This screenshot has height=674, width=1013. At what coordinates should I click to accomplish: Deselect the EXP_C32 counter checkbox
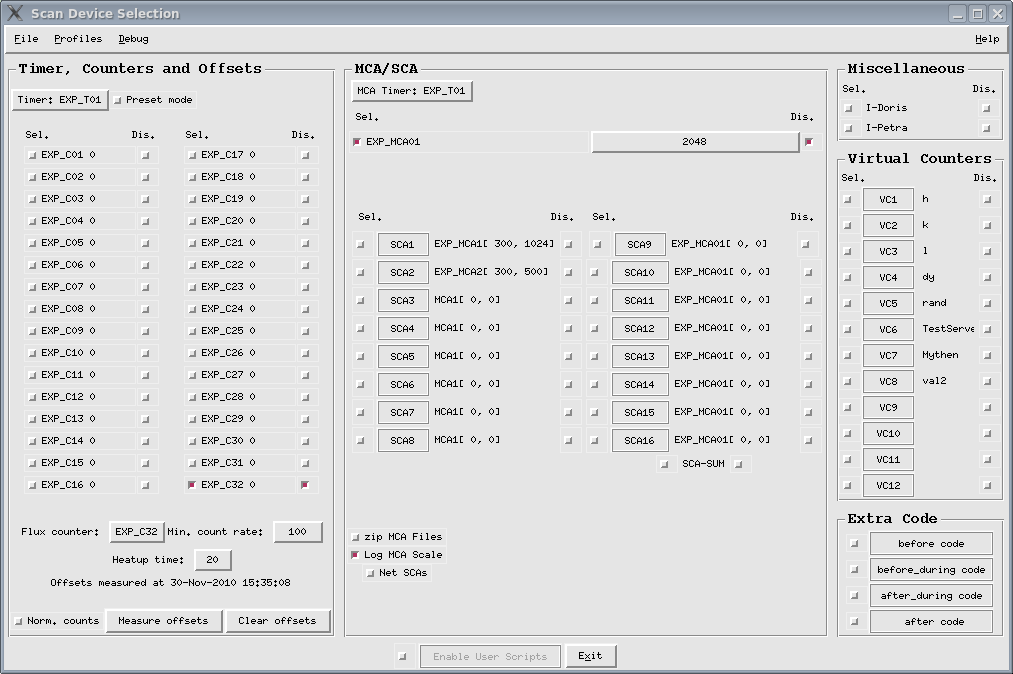pos(192,485)
